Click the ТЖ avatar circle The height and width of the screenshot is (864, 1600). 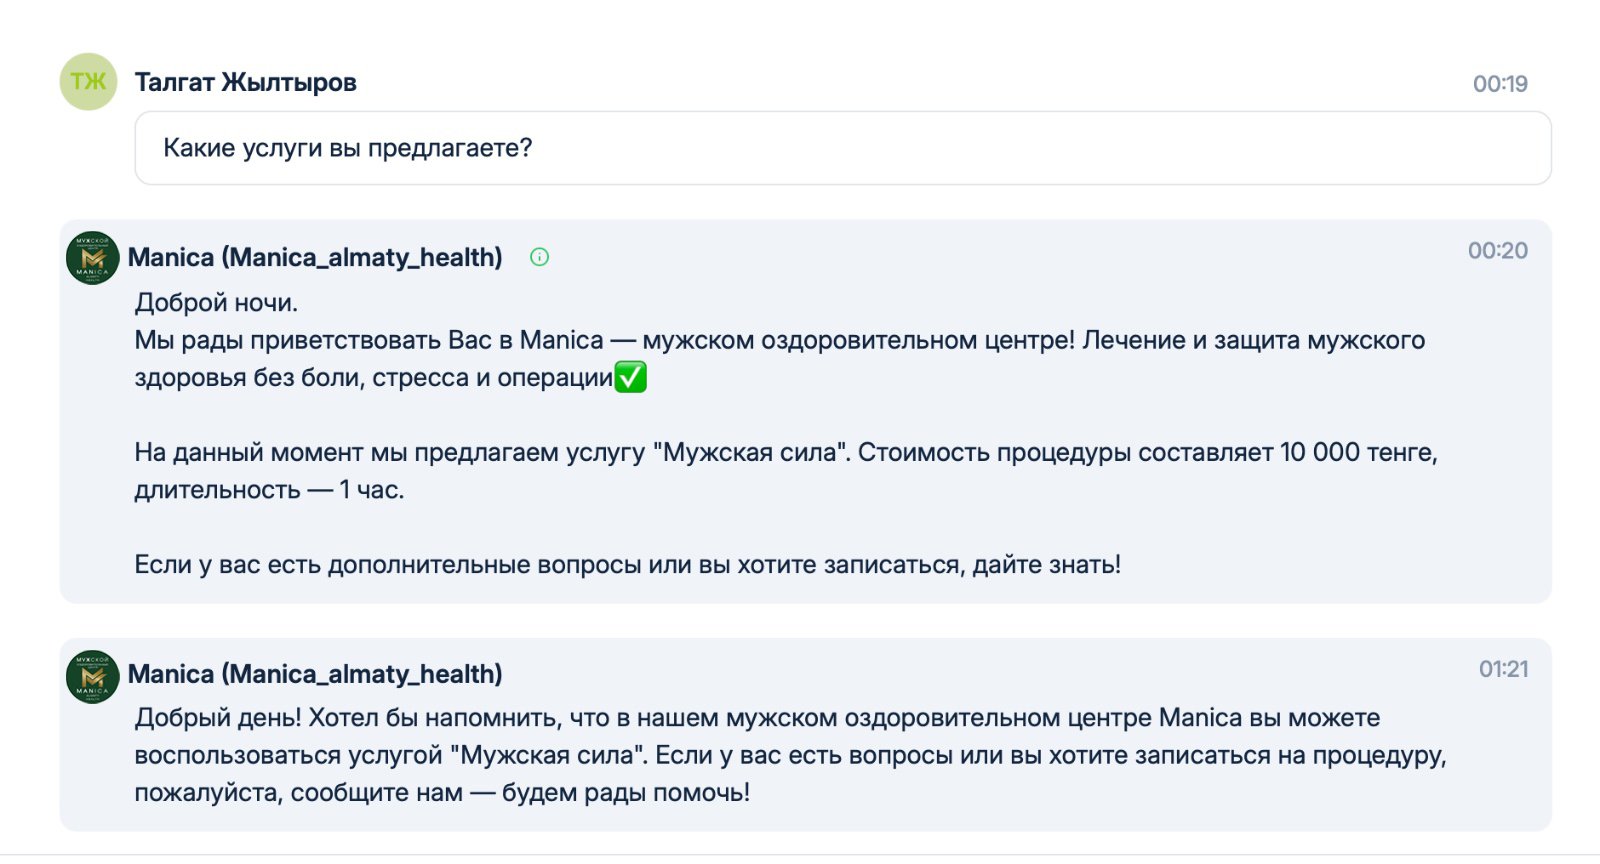88,82
